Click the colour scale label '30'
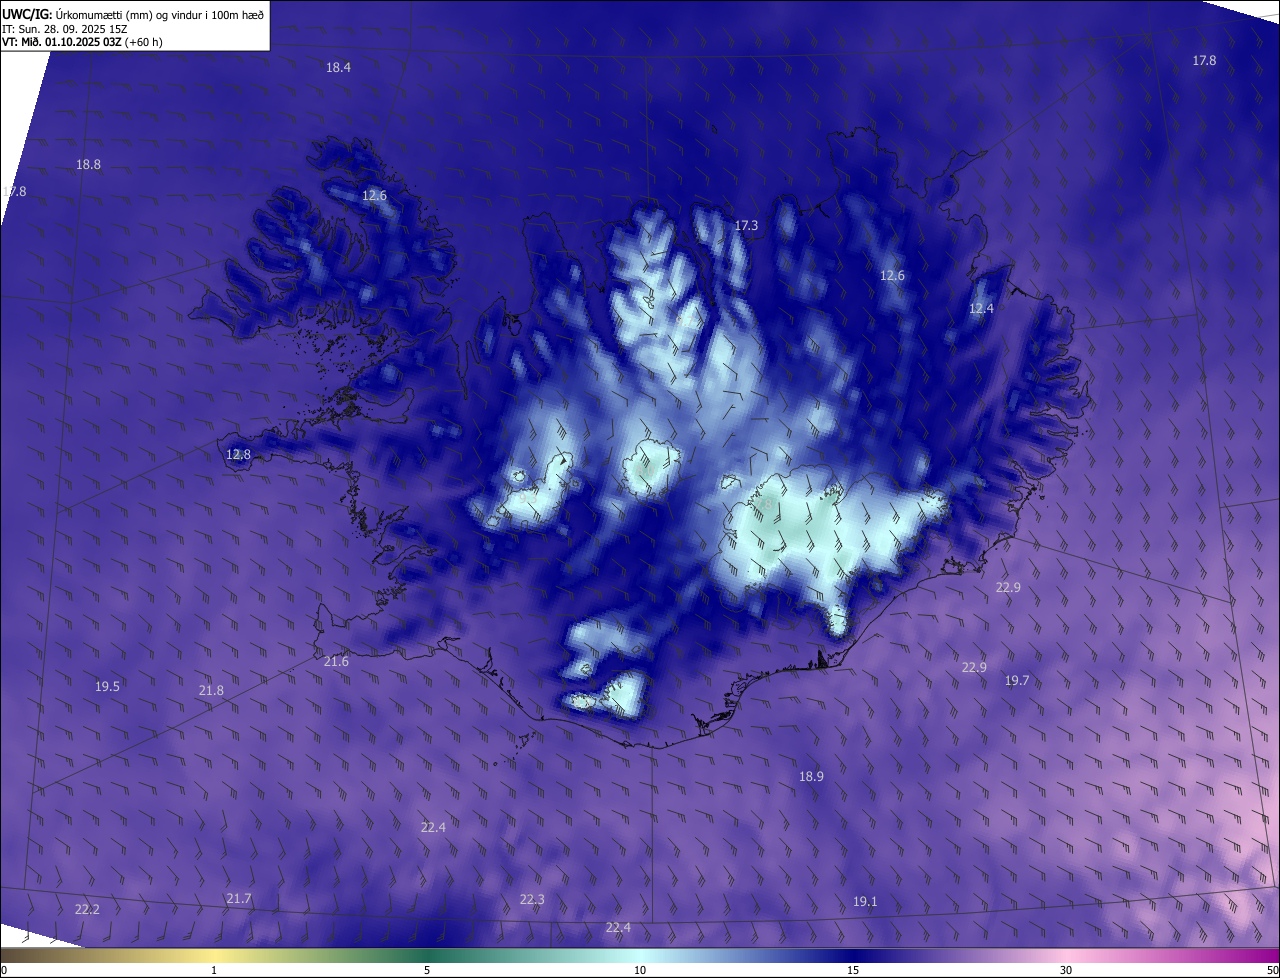 click(x=1066, y=970)
